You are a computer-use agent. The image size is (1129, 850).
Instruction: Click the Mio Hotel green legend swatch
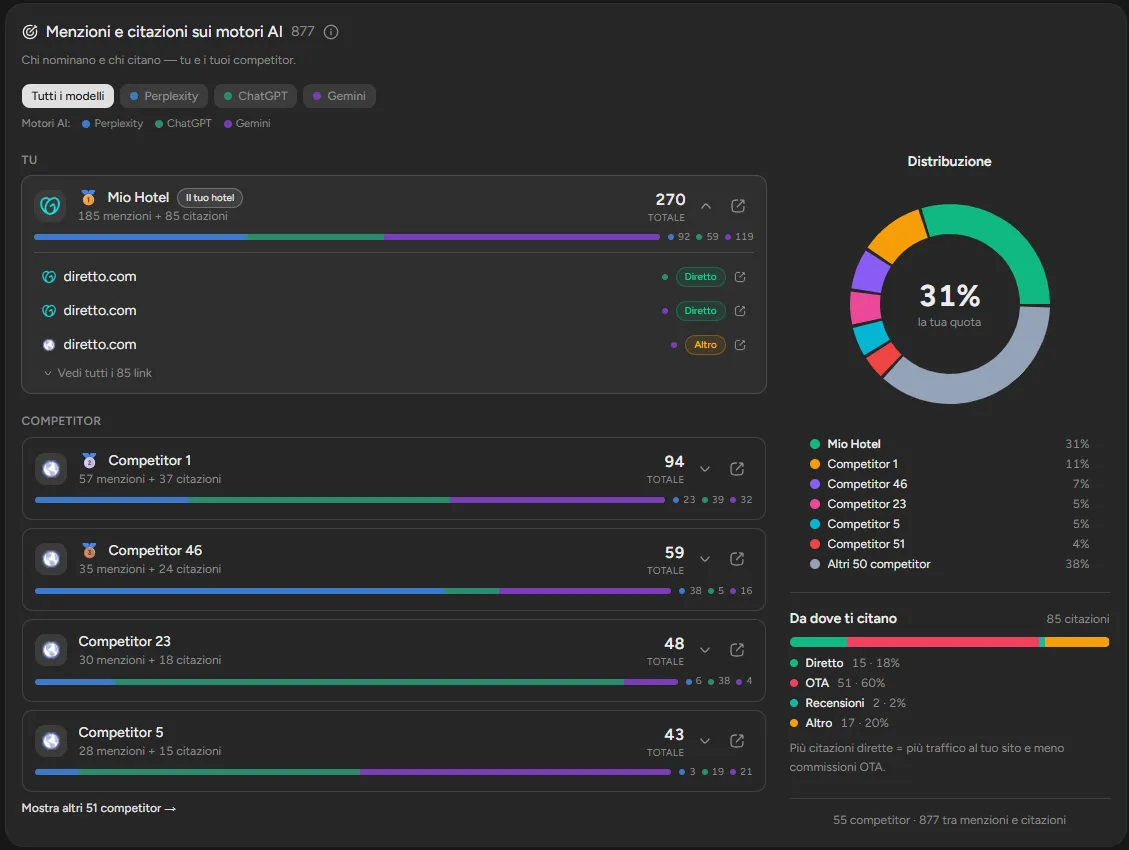815,444
